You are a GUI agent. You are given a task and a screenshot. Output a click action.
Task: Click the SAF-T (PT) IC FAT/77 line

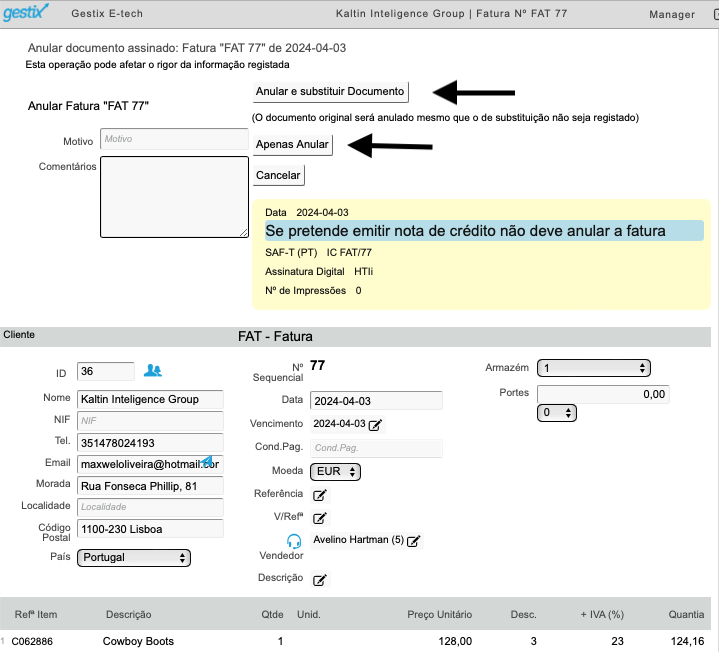point(318,253)
